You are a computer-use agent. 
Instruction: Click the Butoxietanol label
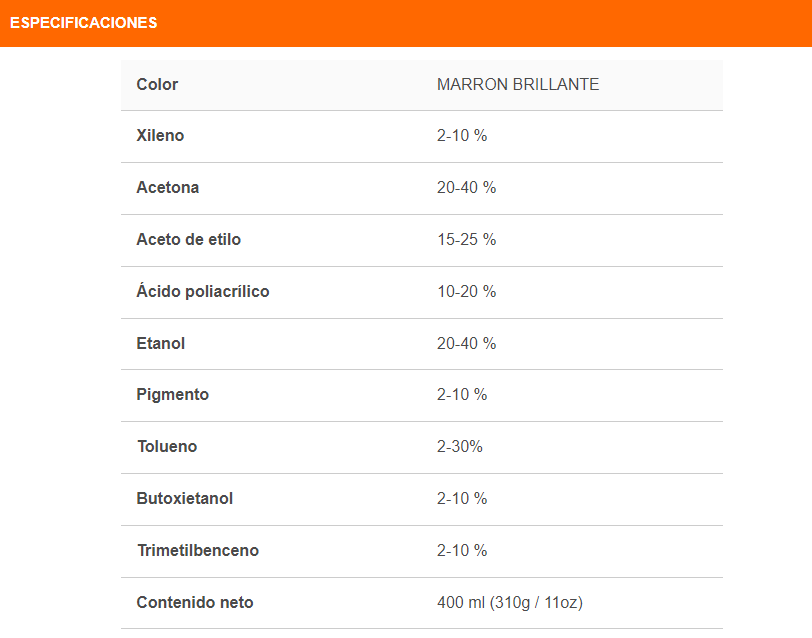tap(185, 499)
